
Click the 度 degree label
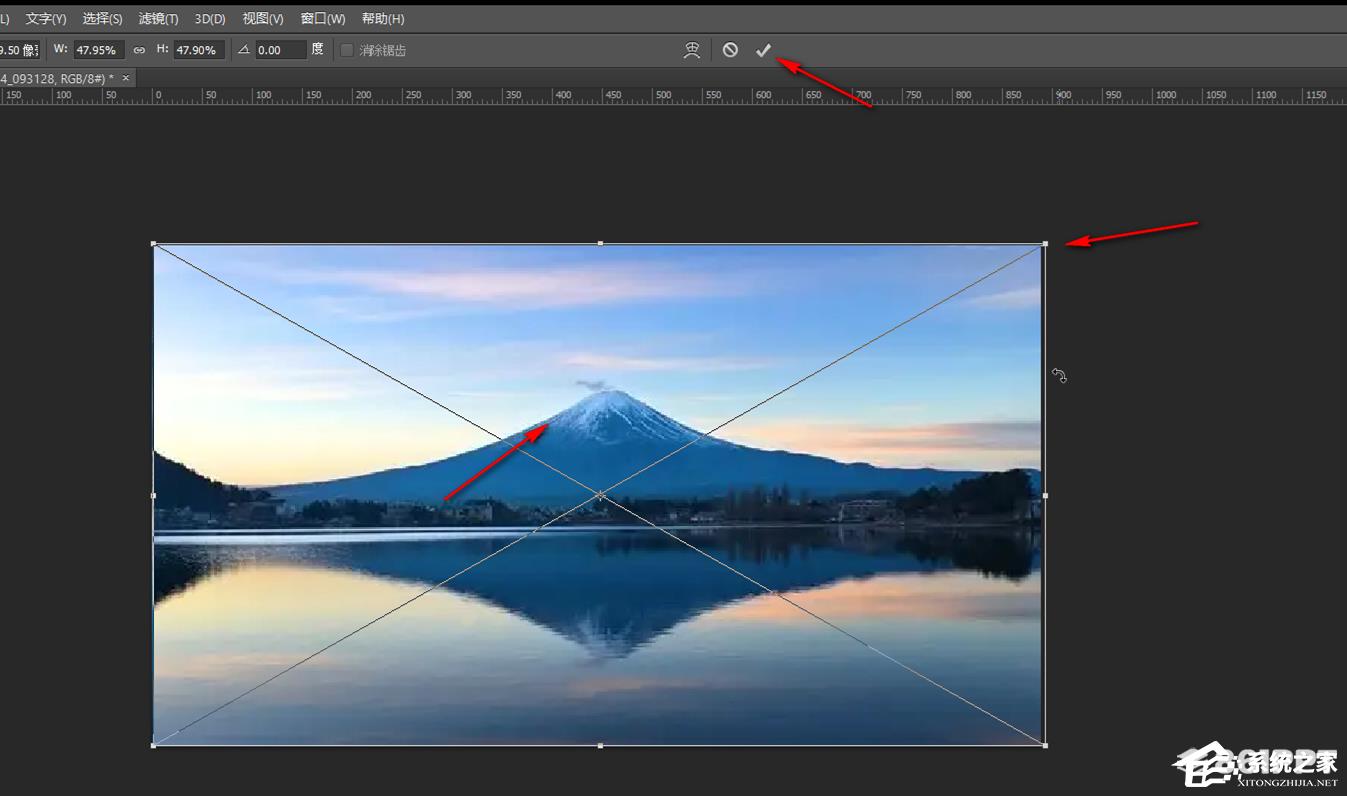click(317, 49)
